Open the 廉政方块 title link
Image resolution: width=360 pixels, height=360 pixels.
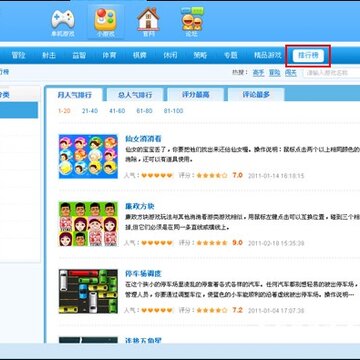click(140, 206)
